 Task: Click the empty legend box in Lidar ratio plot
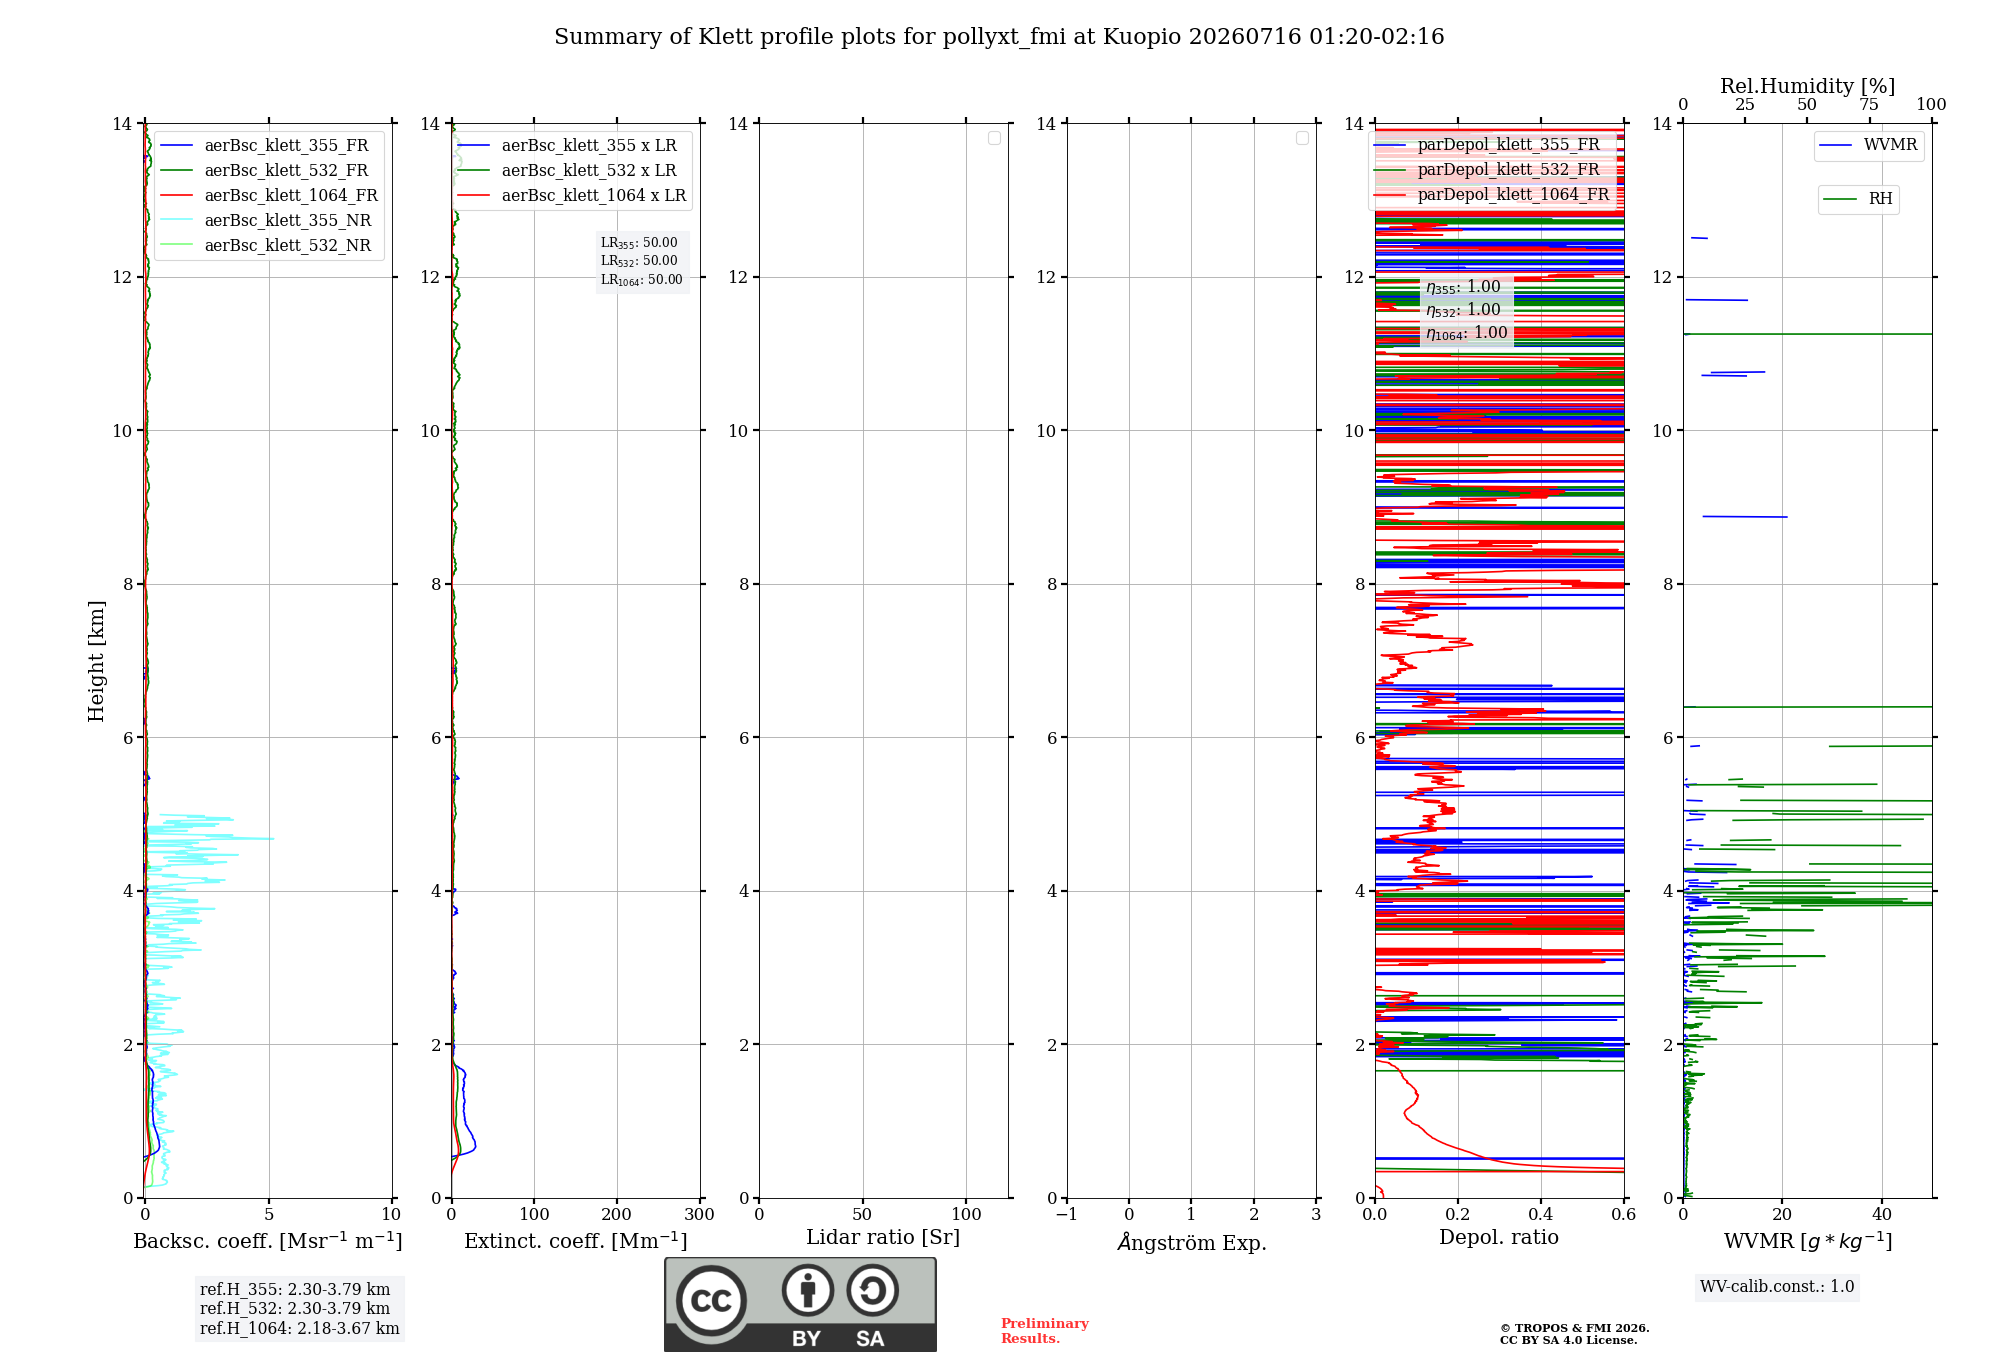click(994, 138)
